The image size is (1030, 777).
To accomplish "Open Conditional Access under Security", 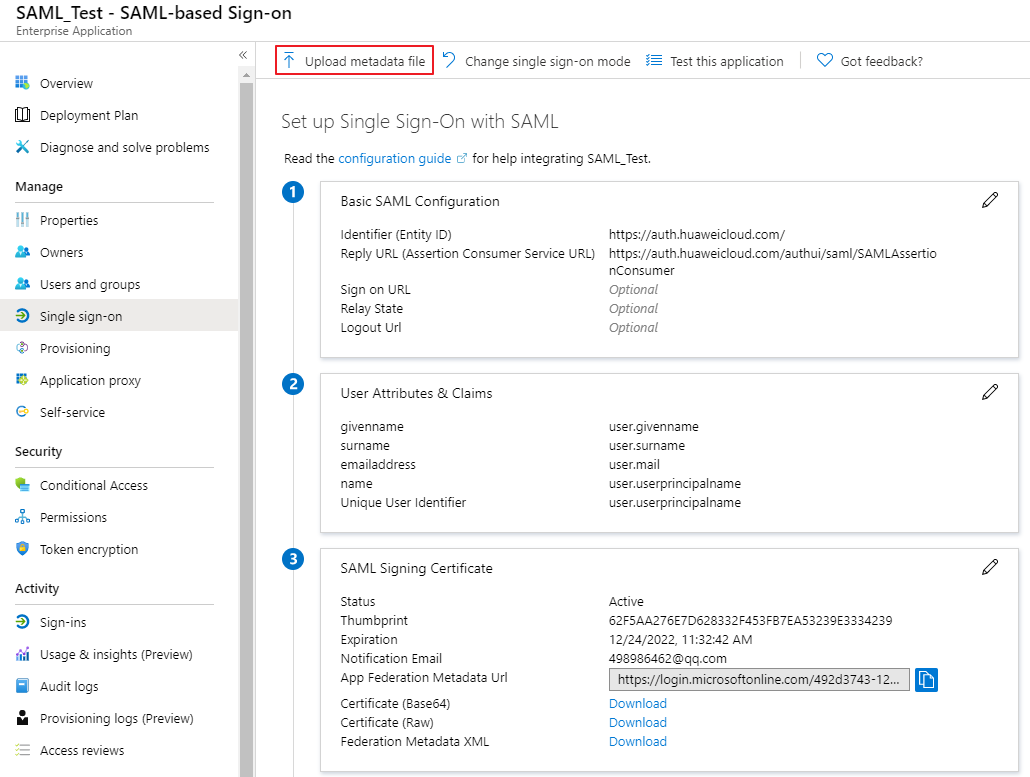I will (93, 485).
